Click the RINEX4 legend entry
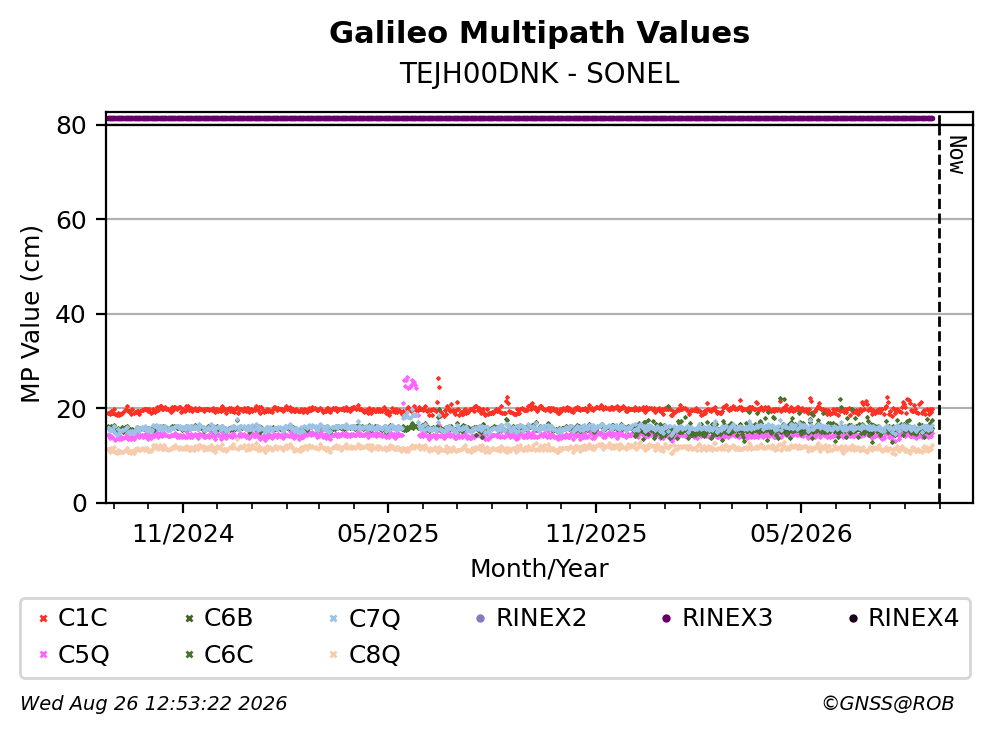The image size is (993, 734). [904, 618]
